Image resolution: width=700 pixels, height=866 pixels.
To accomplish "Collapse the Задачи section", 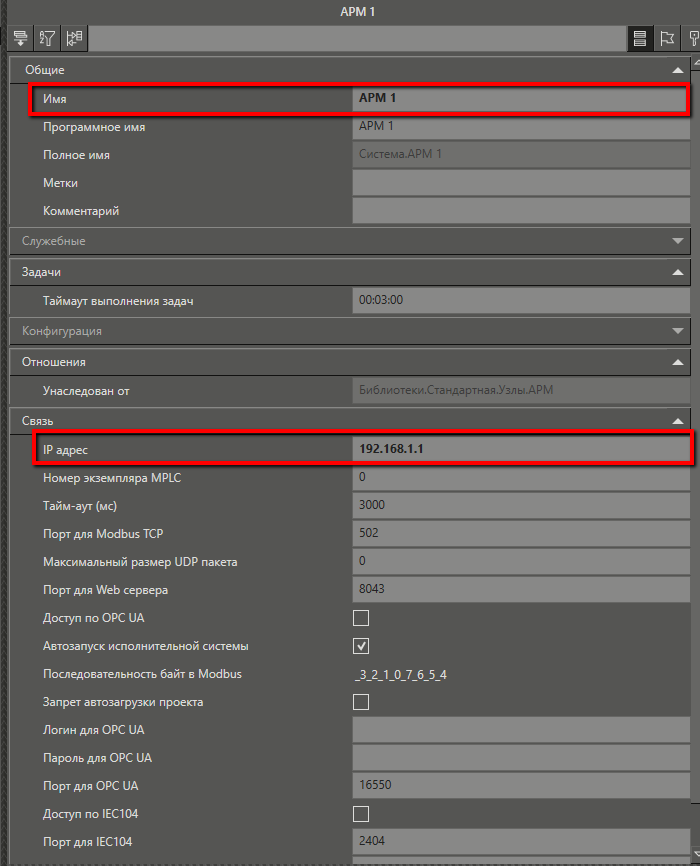I will click(x=679, y=271).
